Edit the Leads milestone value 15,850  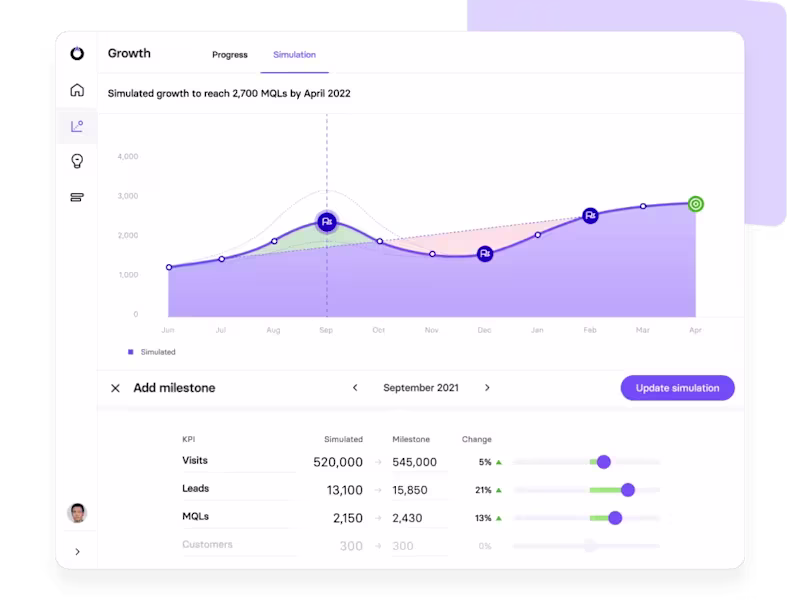pos(410,490)
